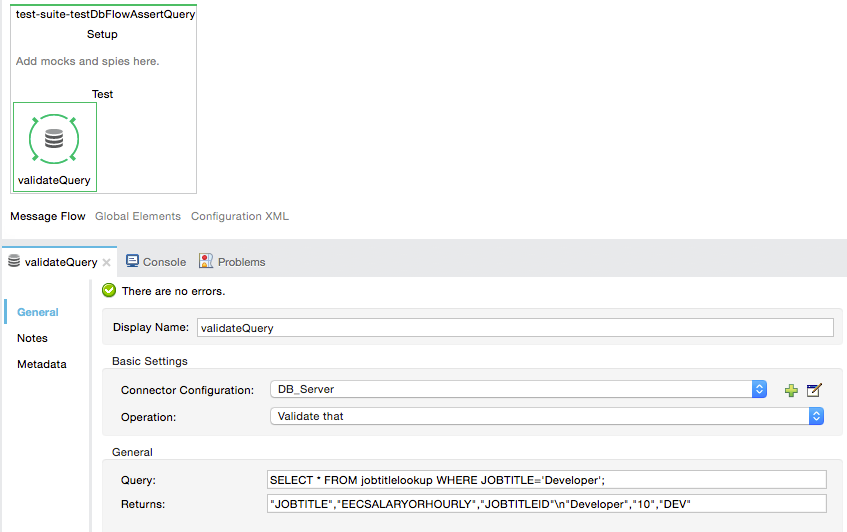
Task: Open the Console tab
Action: point(156,262)
